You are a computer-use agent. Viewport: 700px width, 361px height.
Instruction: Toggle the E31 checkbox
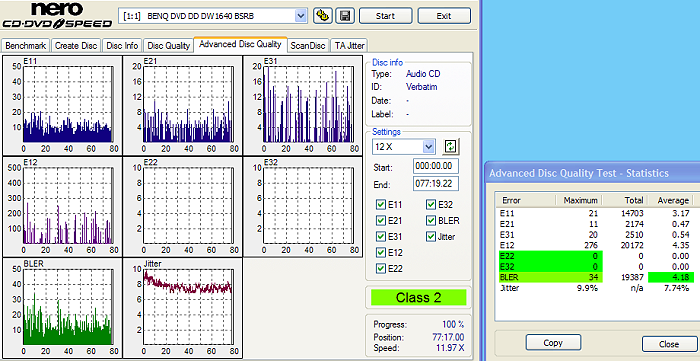coord(381,237)
